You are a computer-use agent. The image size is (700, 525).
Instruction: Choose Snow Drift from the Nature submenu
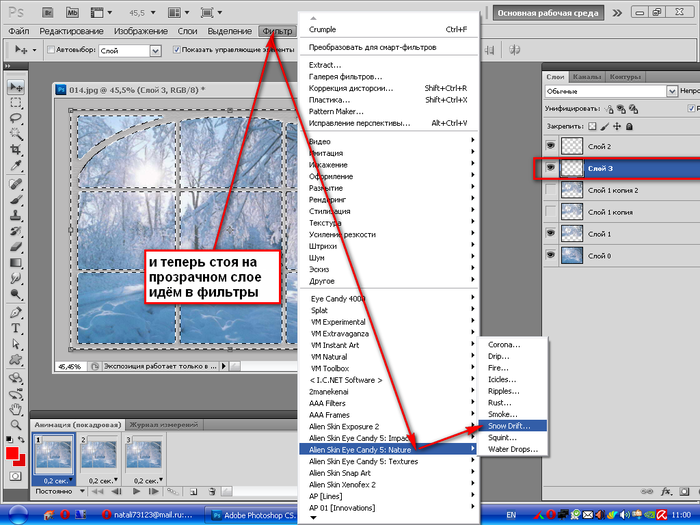click(x=517, y=425)
